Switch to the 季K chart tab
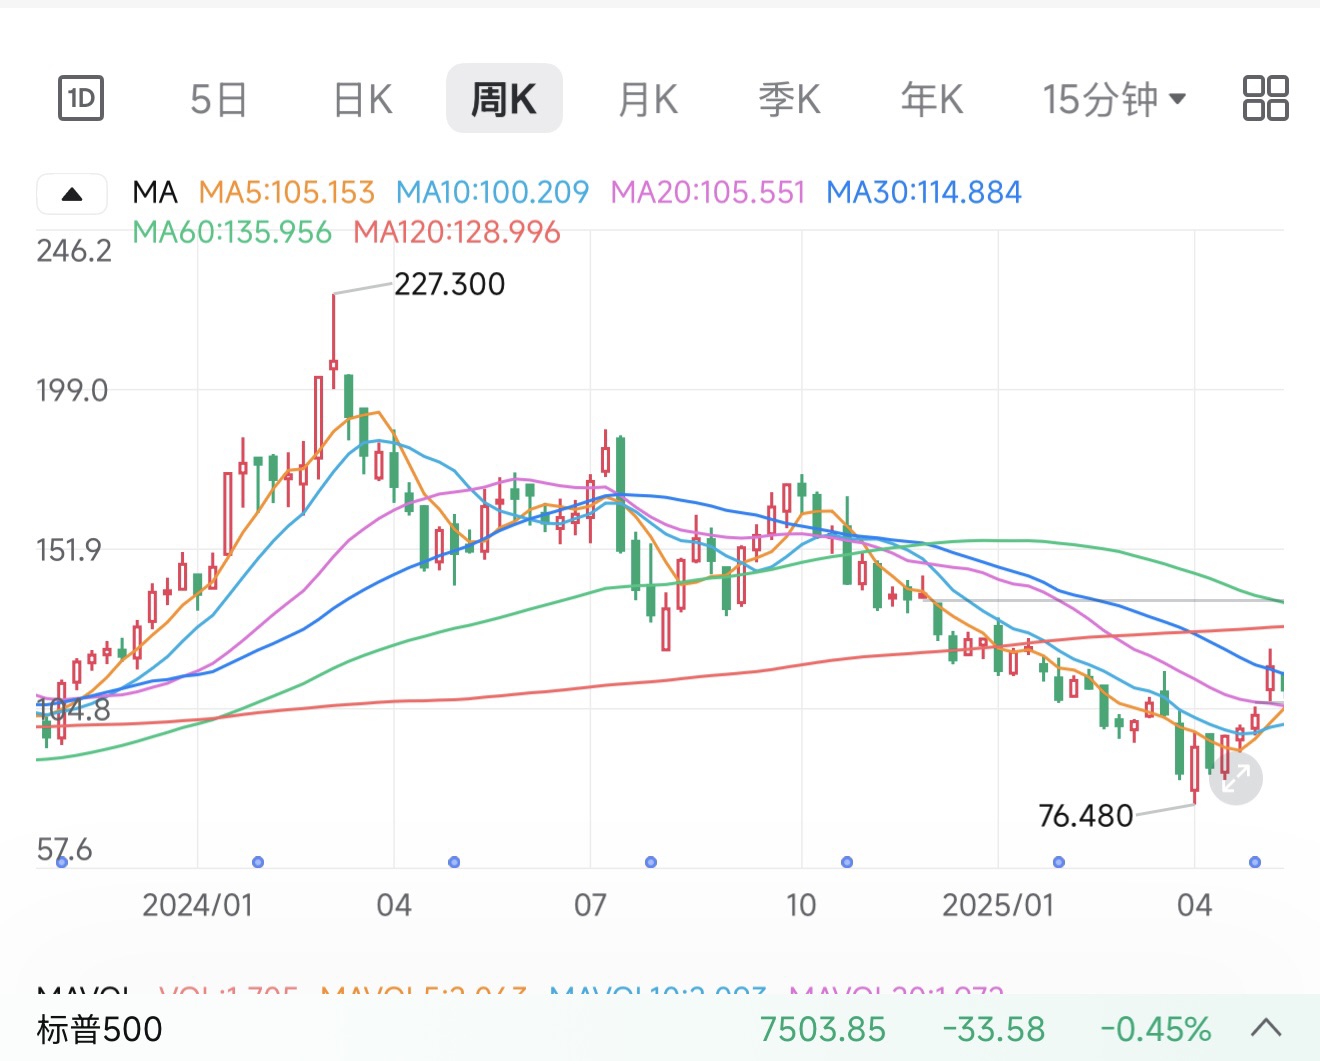 [x=789, y=99]
